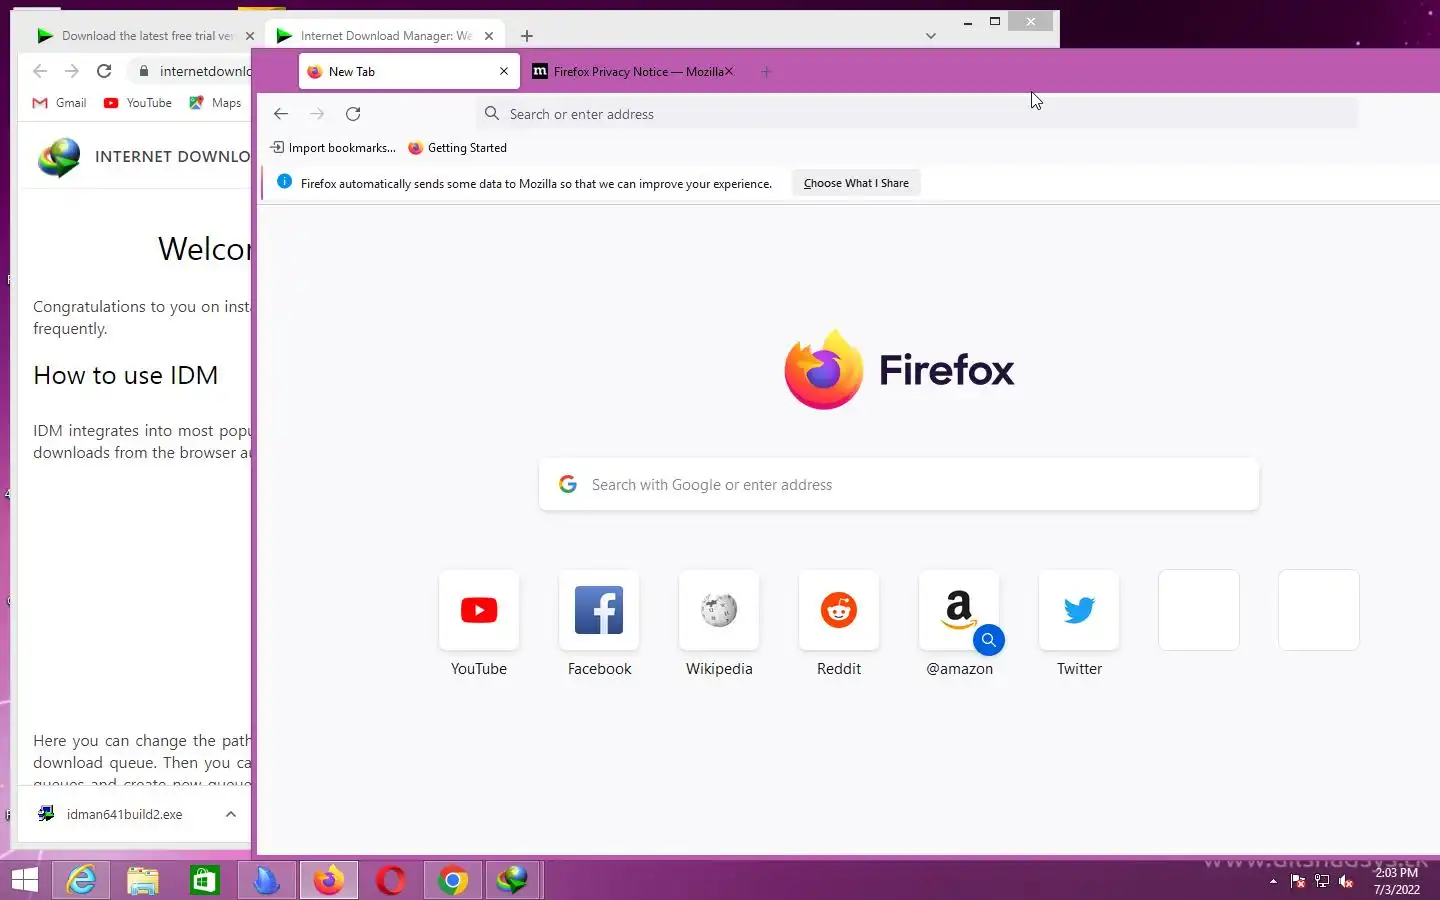Close Chrome's Internet Download Manager tab
The height and width of the screenshot is (900, 1440).
(489, 36)
